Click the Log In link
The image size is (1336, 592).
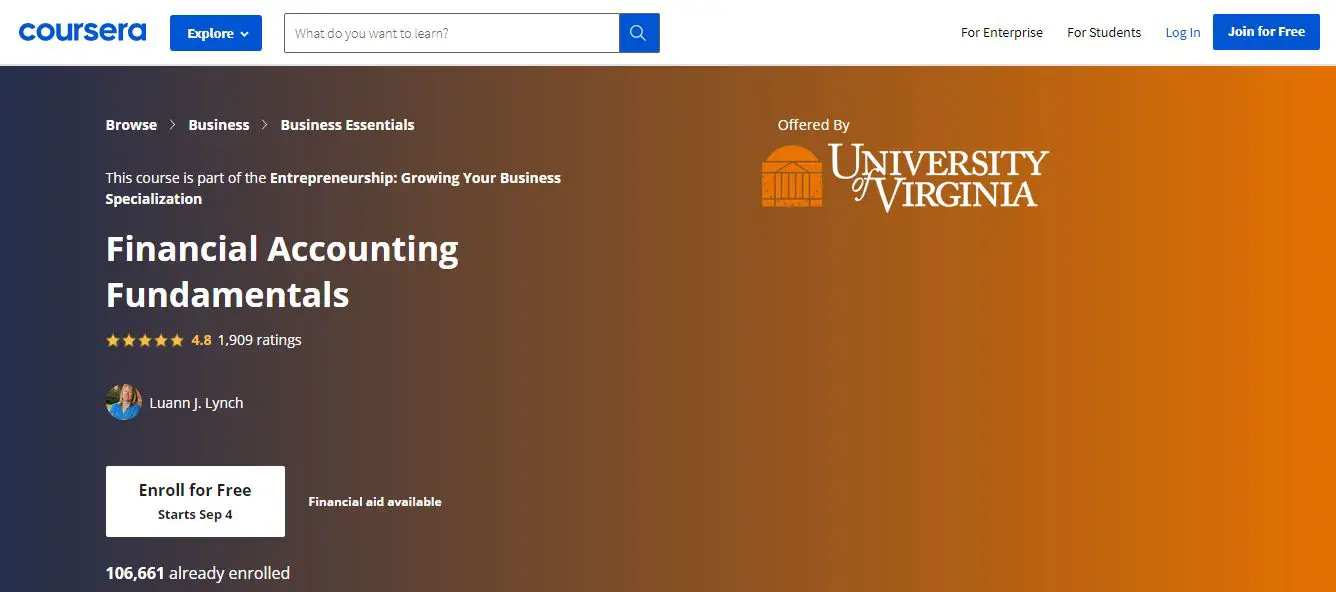pos(1182,32)
